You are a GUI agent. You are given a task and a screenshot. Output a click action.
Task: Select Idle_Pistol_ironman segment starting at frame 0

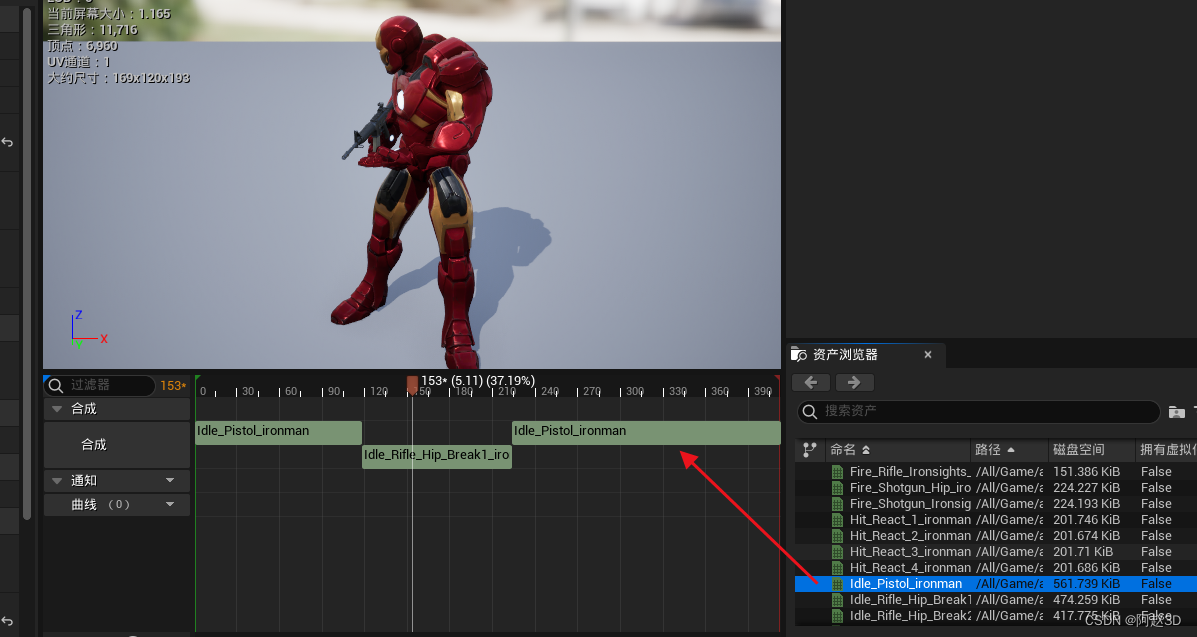click(279, 432)
